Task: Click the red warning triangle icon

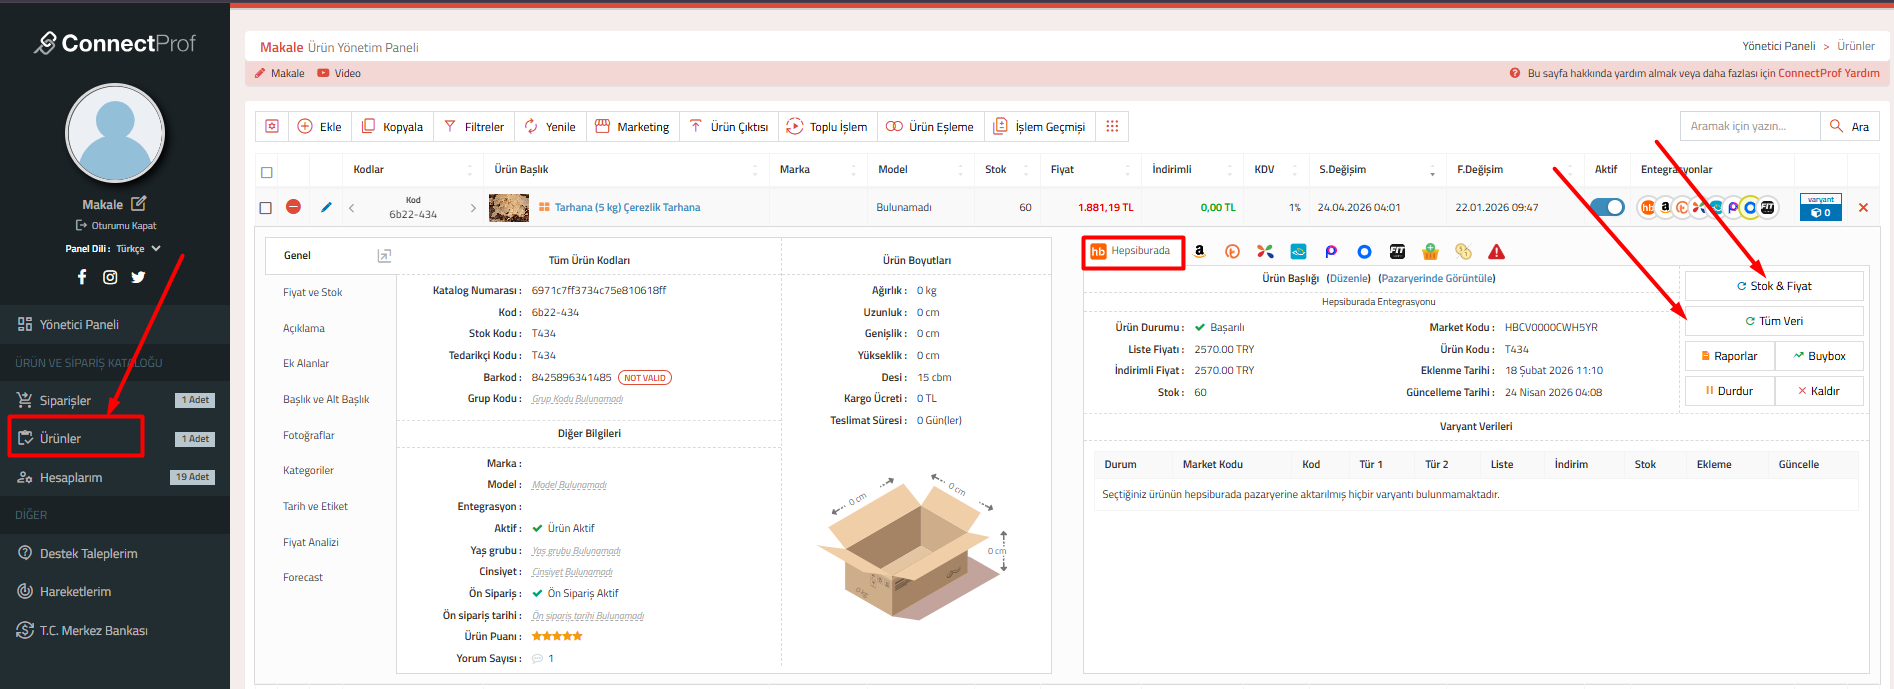Action: pos(1496,252)
